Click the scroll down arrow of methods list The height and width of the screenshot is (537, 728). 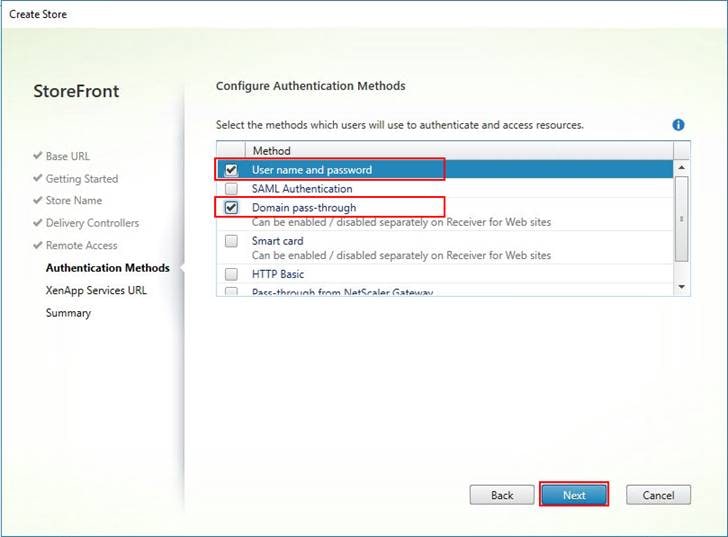pyautogui.click(x=681, y=287)
